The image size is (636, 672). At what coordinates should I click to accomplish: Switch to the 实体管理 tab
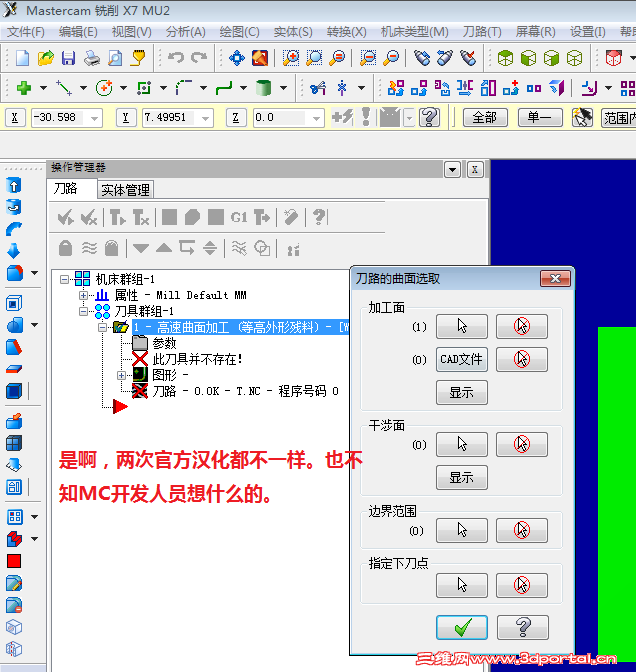[125, 189]
